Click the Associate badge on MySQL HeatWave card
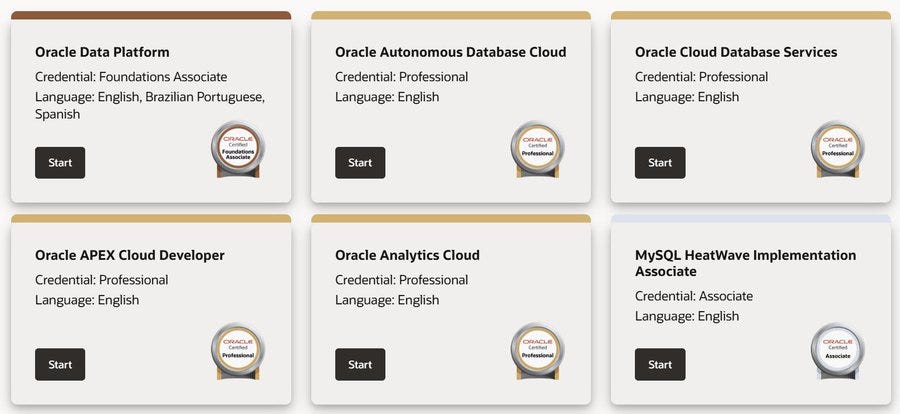This screenshot has height=414, width=900. tap(837, 351)
